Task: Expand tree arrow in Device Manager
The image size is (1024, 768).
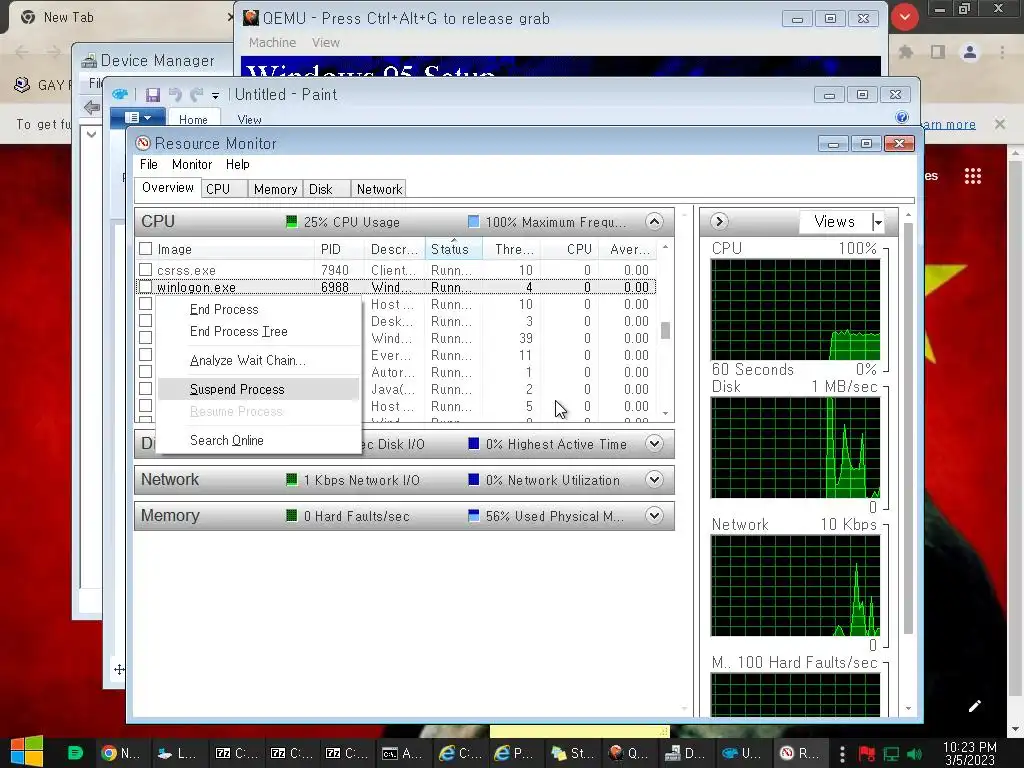Action: [91, 135]
